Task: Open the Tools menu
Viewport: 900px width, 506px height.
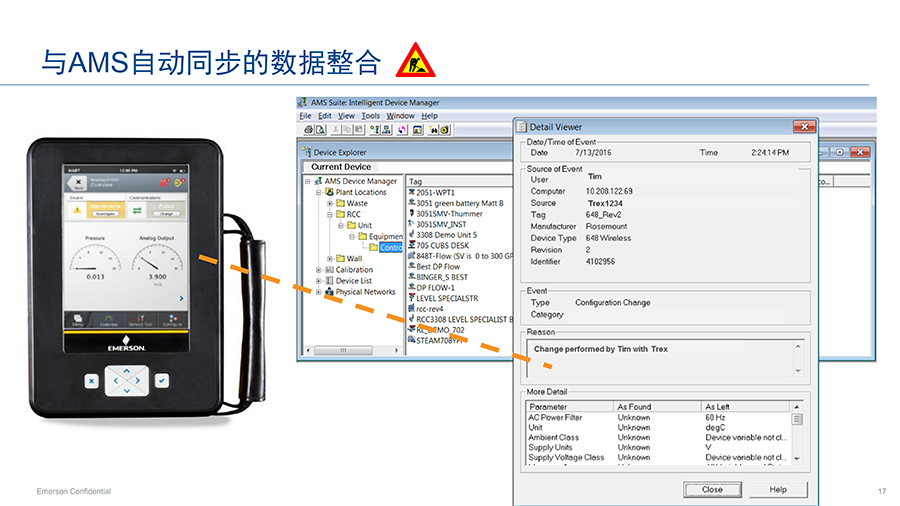Action: pyautogui.click(x=370, y=116)
